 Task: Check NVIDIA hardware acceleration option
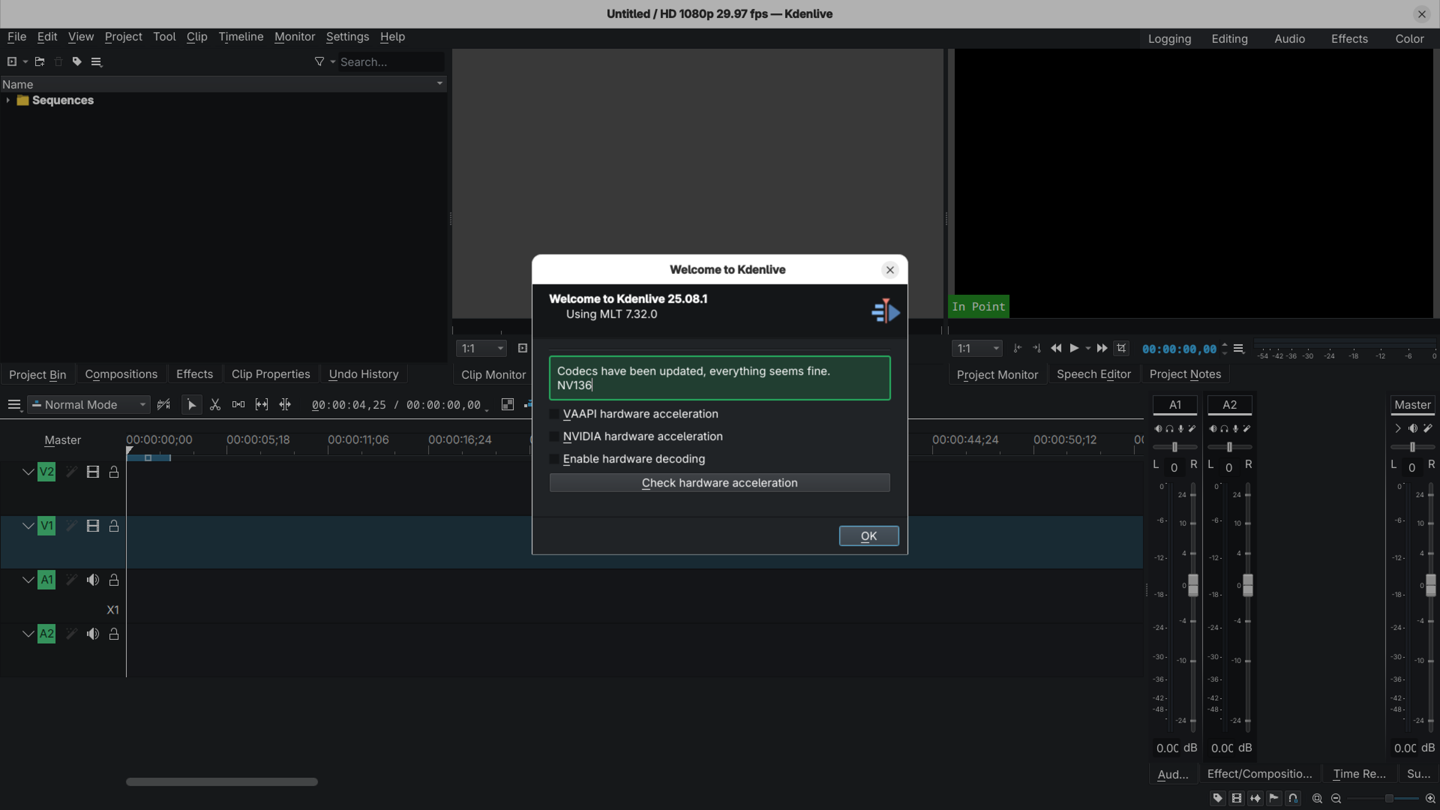[555, 437]
